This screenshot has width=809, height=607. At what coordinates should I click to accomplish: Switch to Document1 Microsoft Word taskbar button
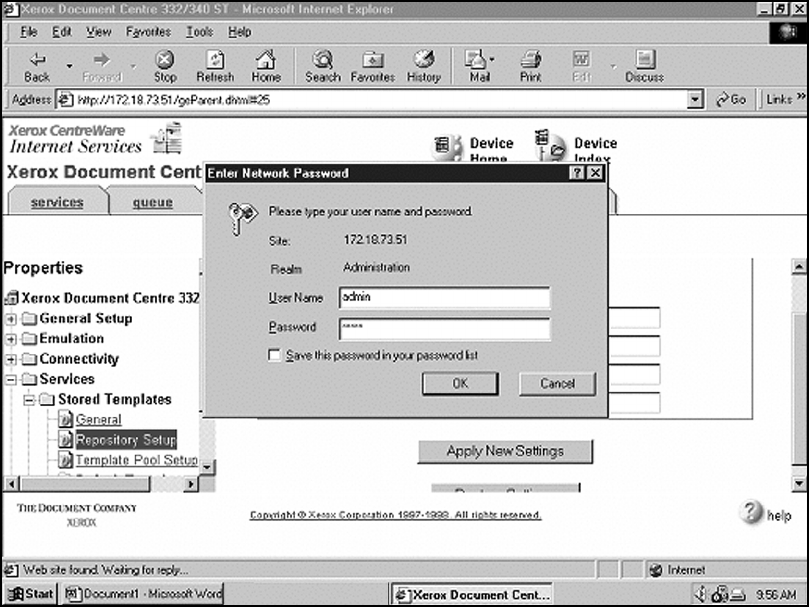coord(142,594)
